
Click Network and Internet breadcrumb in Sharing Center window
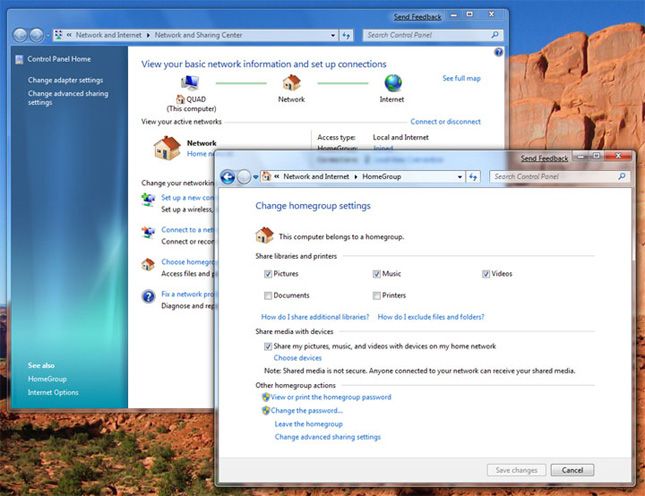(108, 35)
